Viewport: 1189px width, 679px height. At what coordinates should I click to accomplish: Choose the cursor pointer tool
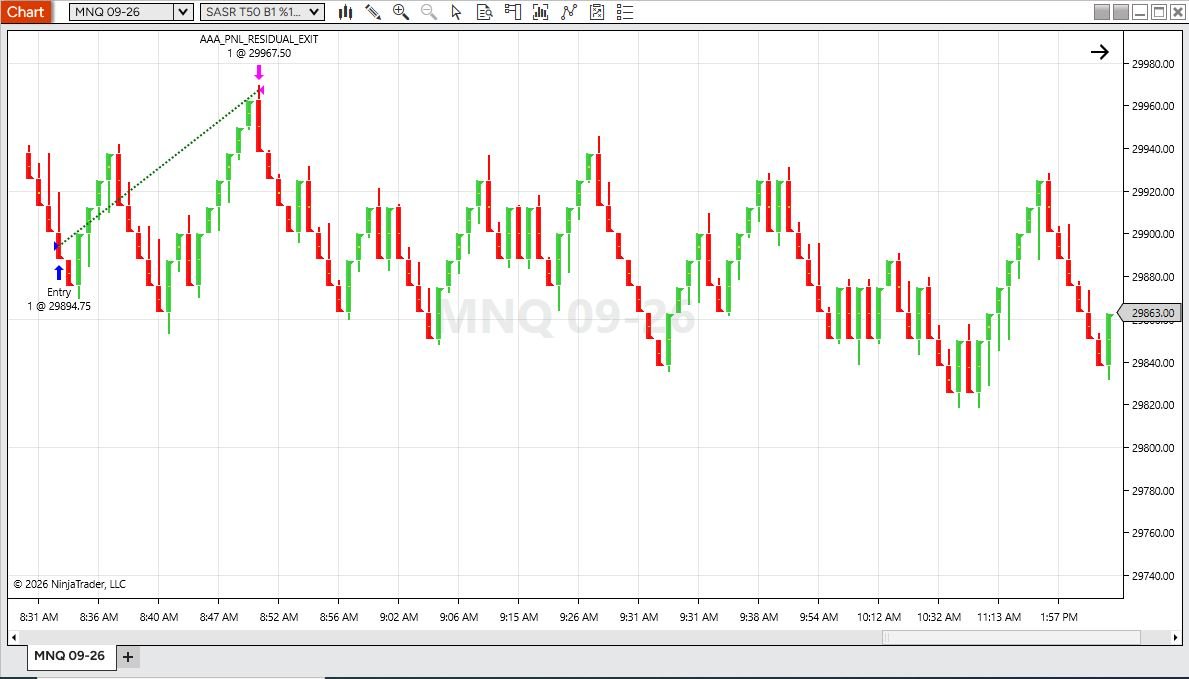click(456, 12)
